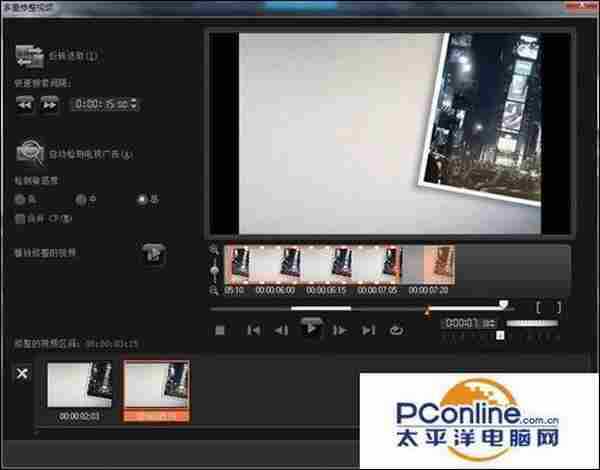Click the jog bar scrubber handle
Screen dimensions: 600x470
click(x=504, y=305)
